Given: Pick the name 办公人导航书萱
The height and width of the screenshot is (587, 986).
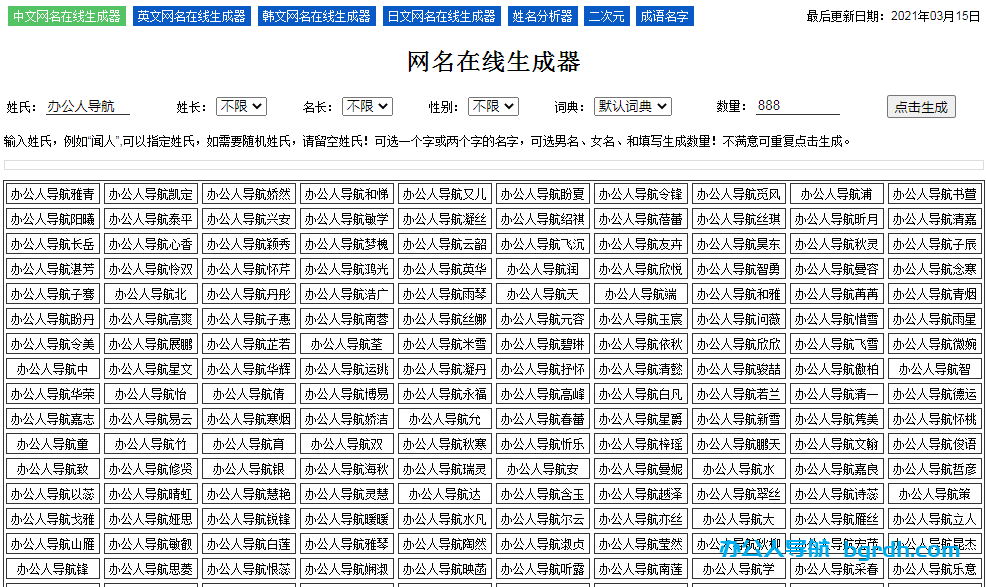Looking at the screenshot, I should click(x=937, y=194).
